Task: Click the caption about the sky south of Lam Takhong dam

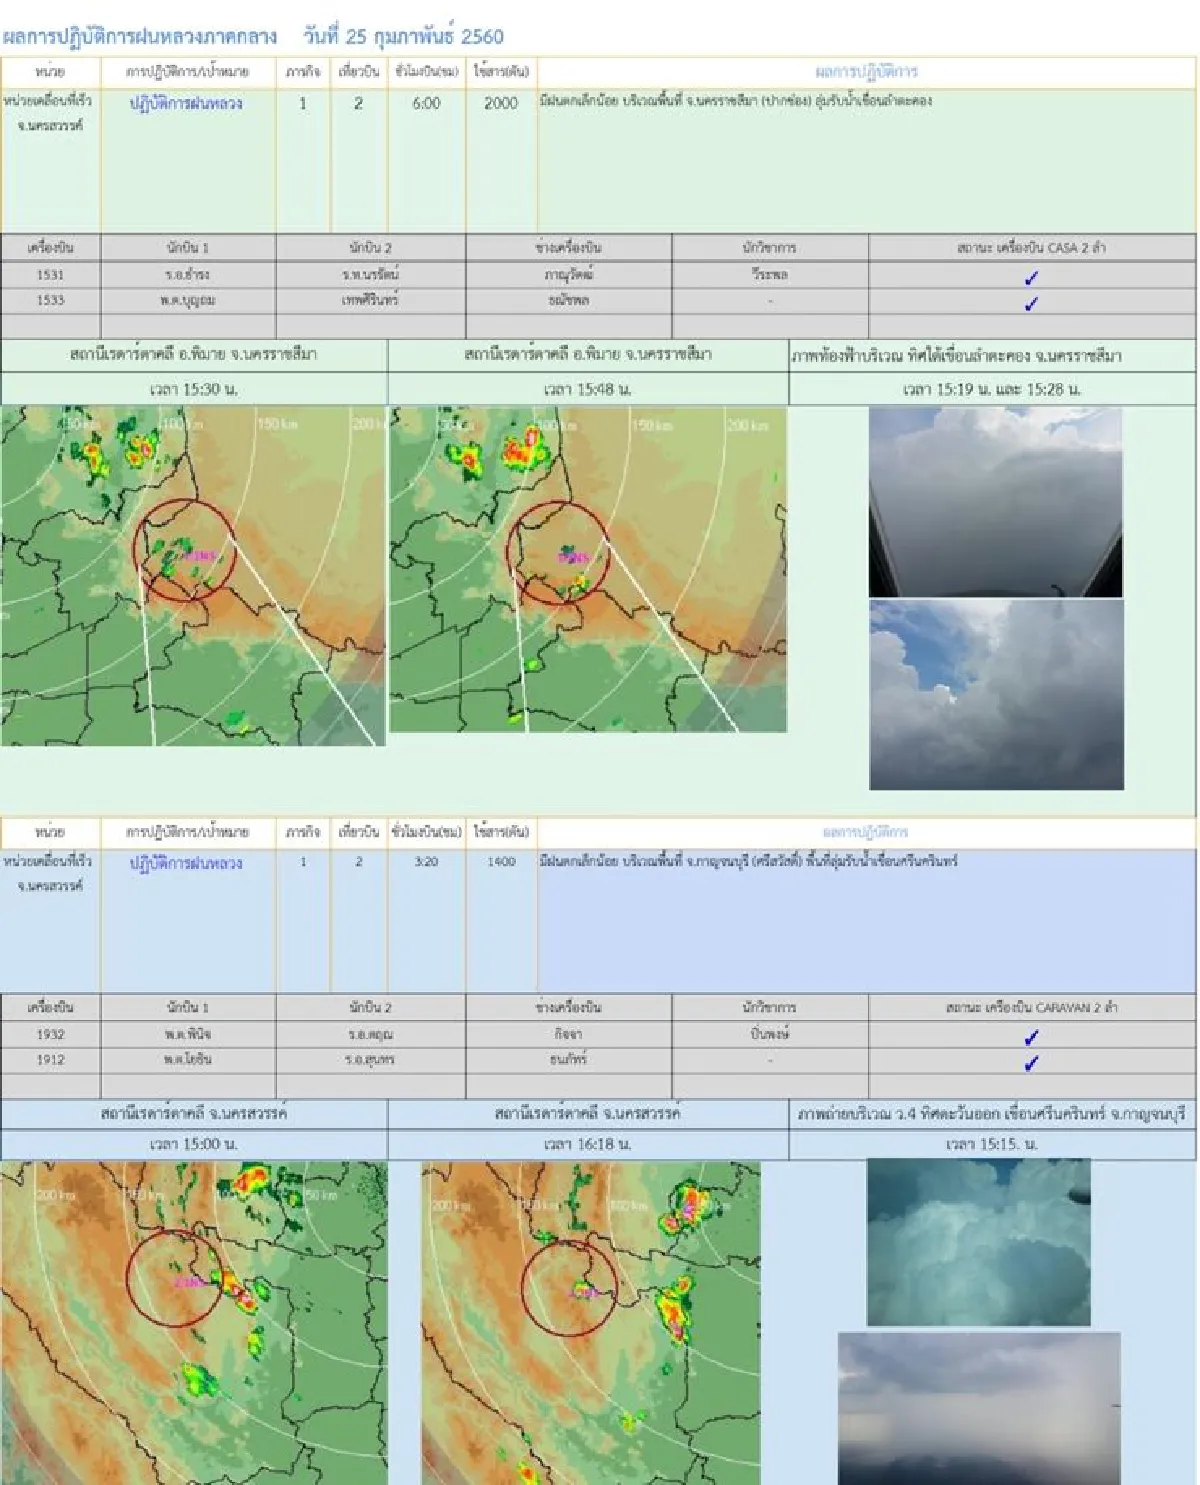Action: click(x=956, y=356)
